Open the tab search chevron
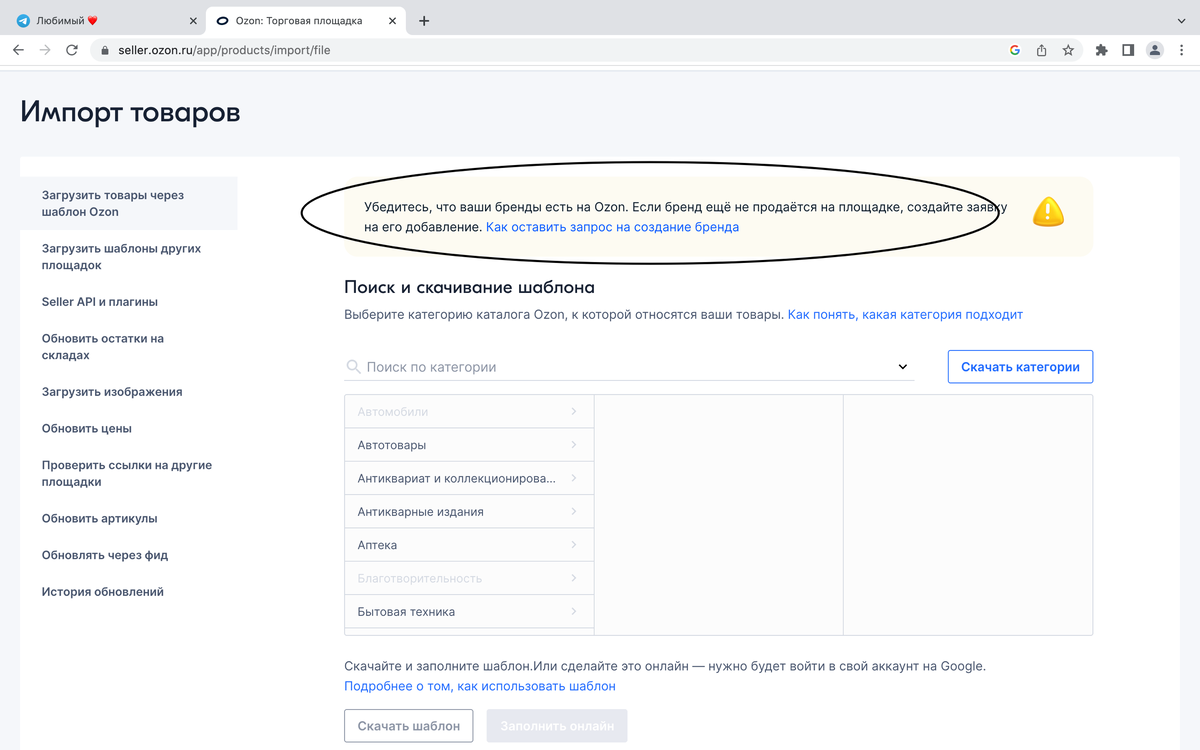Image resolution: width=1200 pixels, height=750 pixels. (1181, 20)
